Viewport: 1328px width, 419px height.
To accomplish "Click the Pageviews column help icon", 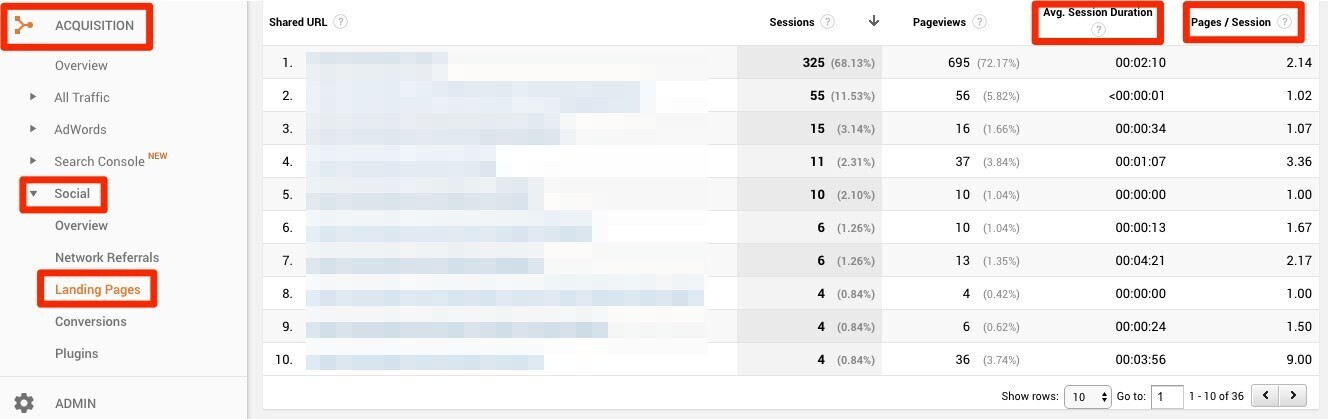I will click(x=979, y=22).
